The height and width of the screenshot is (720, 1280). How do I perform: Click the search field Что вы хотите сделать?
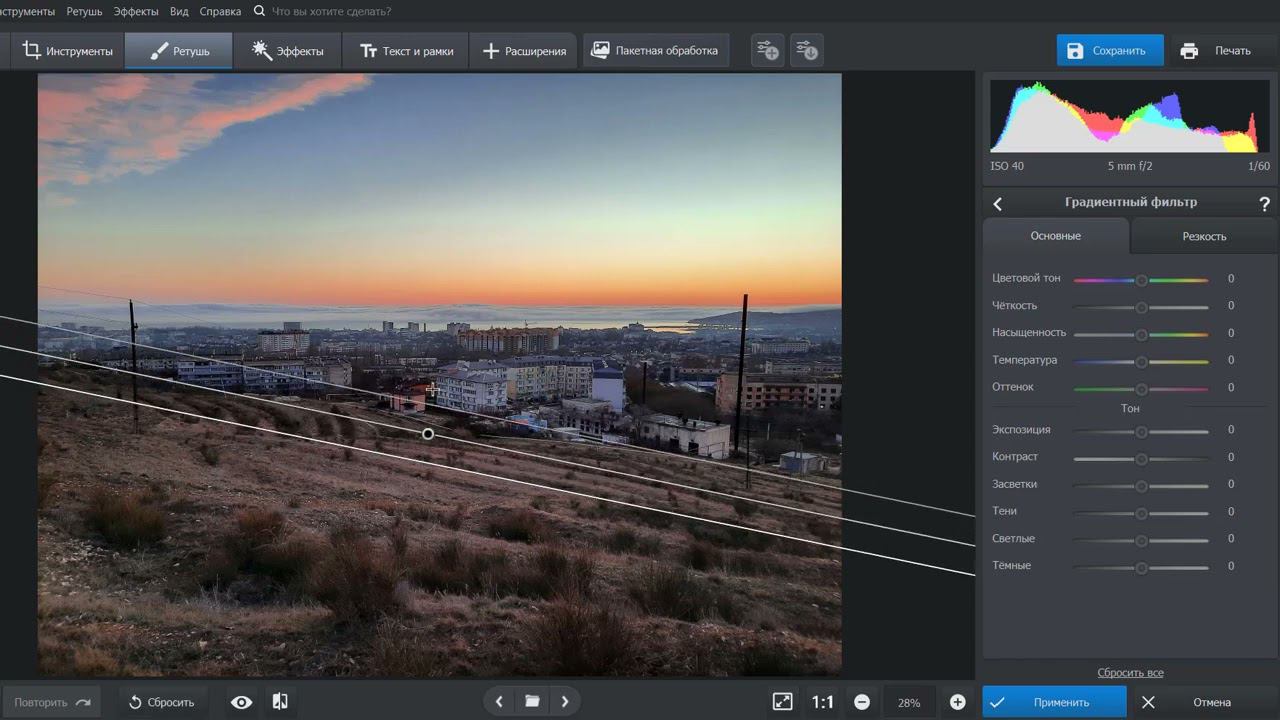point(330,12)
